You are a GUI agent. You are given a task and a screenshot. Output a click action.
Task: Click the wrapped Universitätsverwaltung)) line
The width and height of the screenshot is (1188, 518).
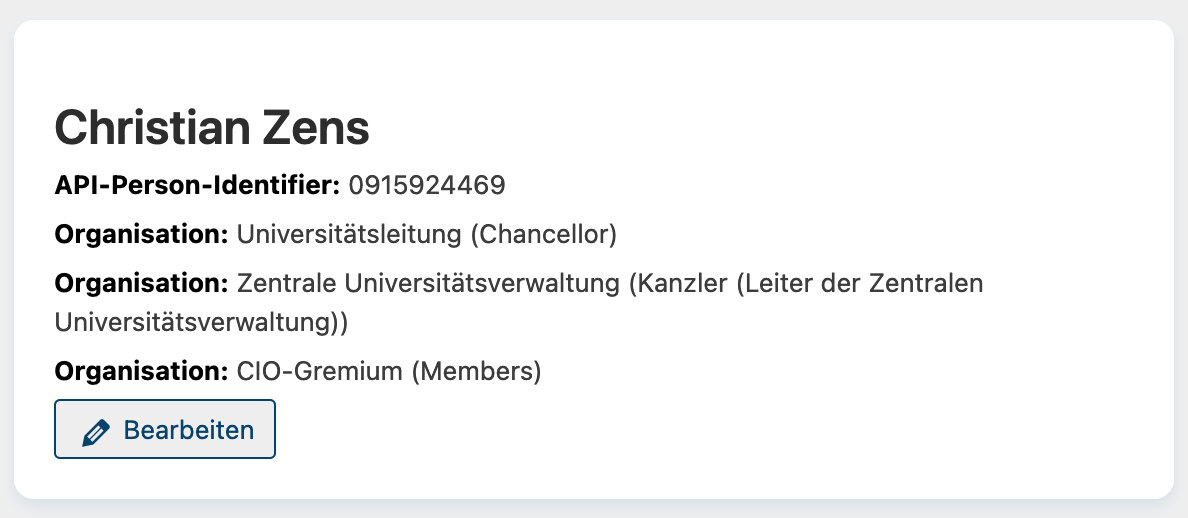point(201,322)
